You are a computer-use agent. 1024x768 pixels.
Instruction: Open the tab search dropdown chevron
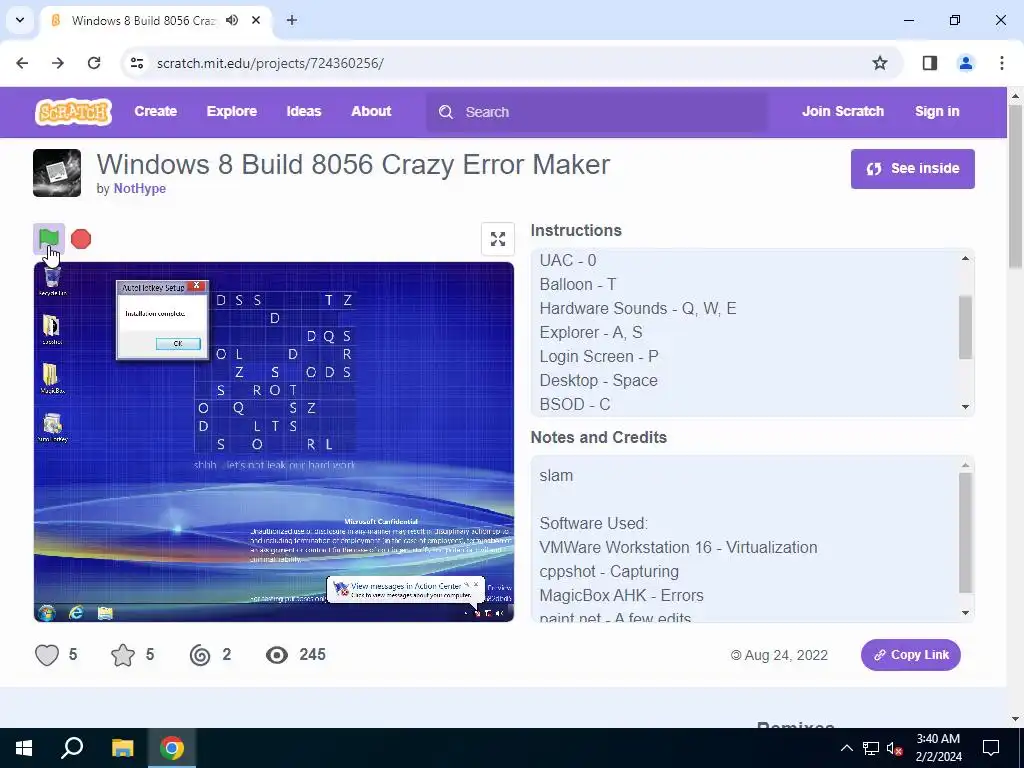point(20,20)
